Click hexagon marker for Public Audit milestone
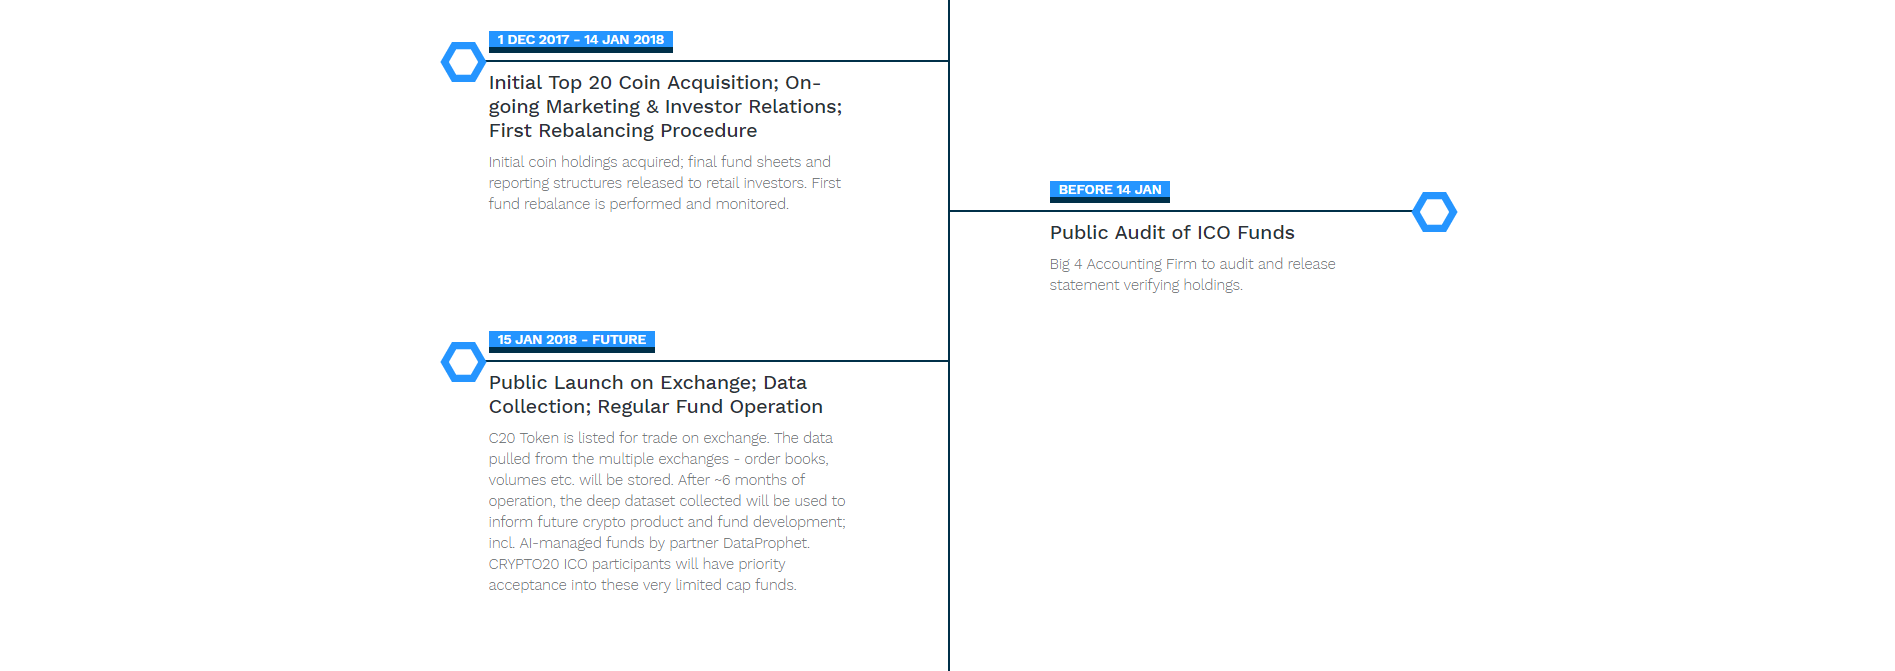 point(1434,212)
